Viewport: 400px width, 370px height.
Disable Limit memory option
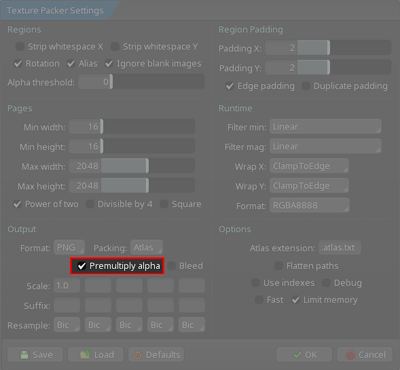(296, 300)
